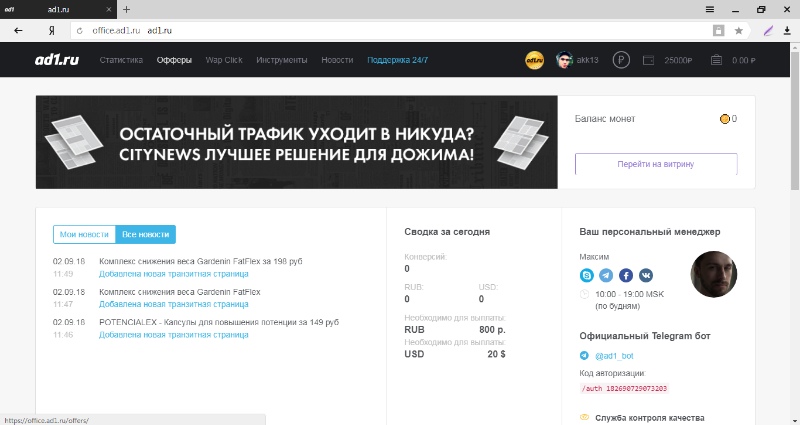
Task: Click the CityNews advertising banner
Action: [x=296, y=142]
